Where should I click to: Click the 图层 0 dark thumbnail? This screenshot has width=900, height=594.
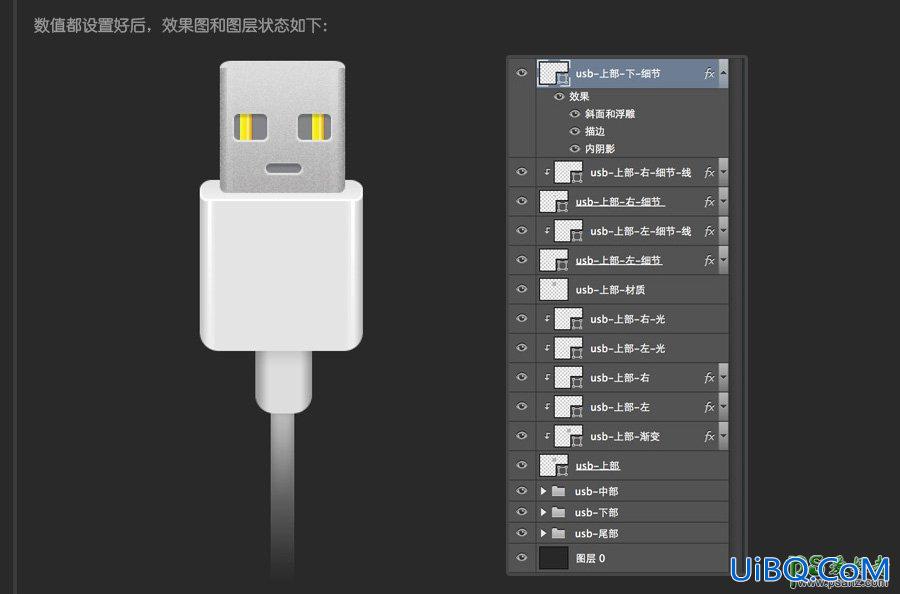pos(553,558)
